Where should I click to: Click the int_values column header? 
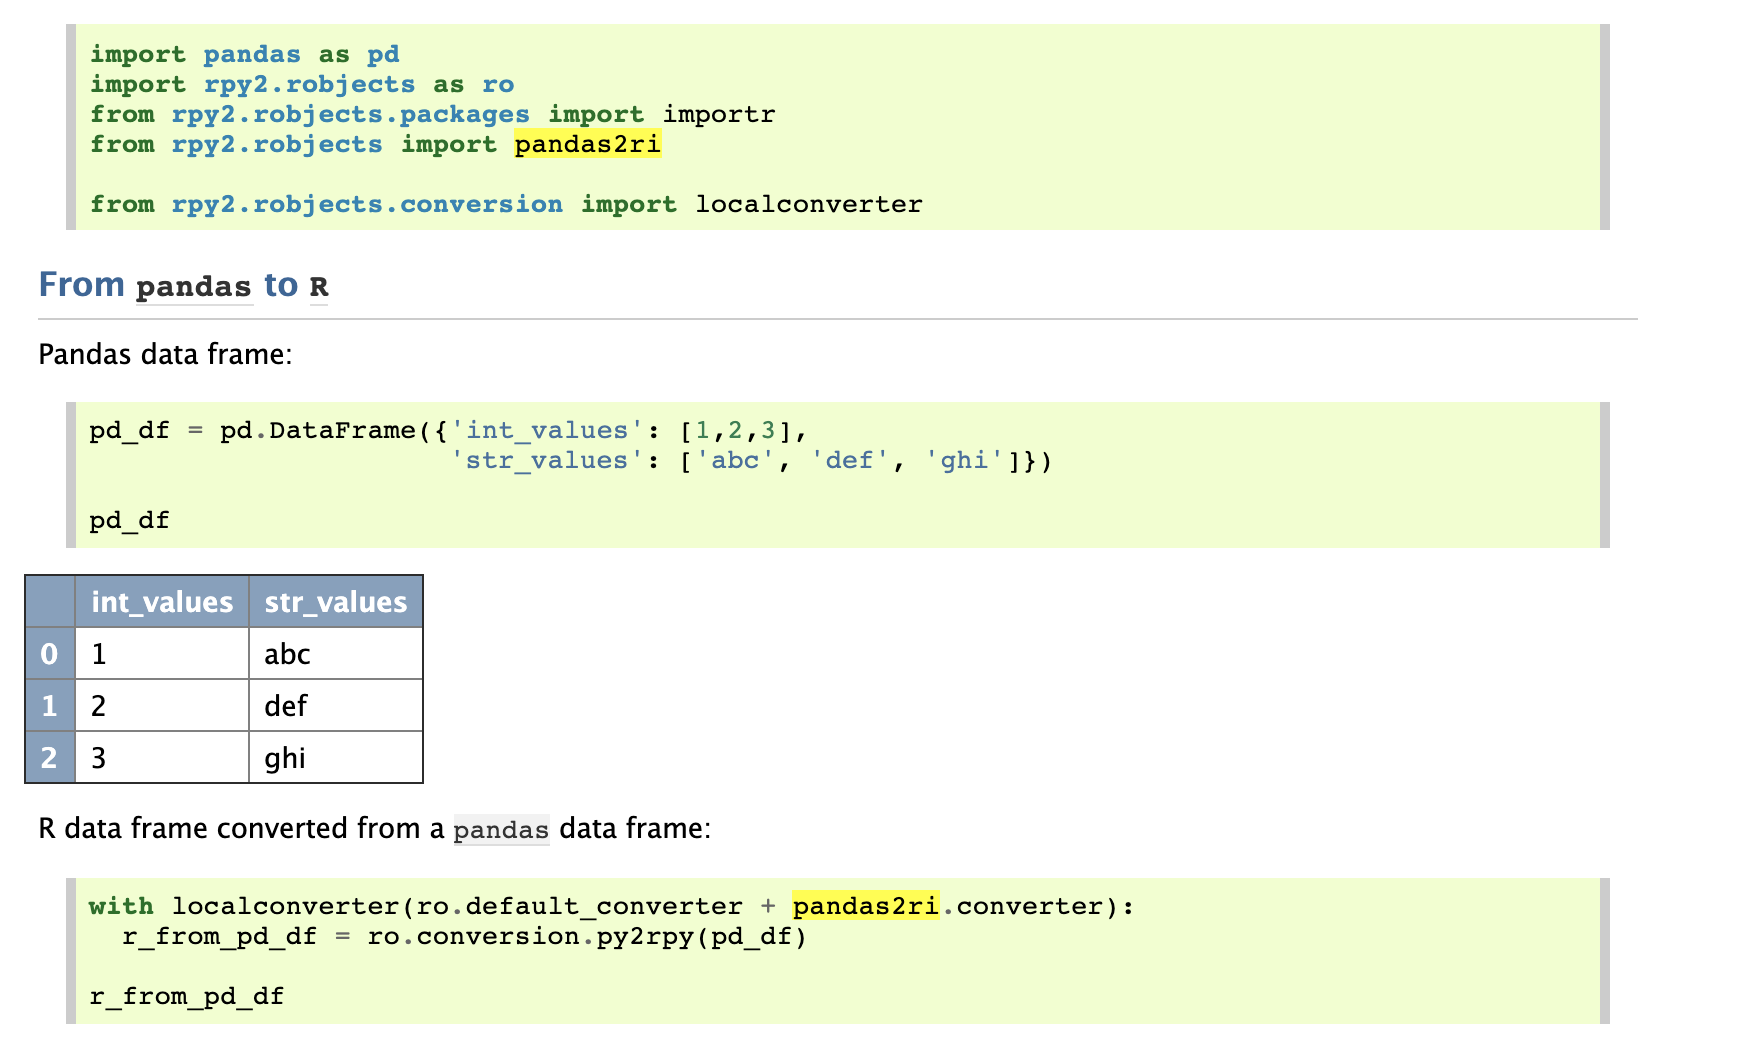click(x=162, y=602)
